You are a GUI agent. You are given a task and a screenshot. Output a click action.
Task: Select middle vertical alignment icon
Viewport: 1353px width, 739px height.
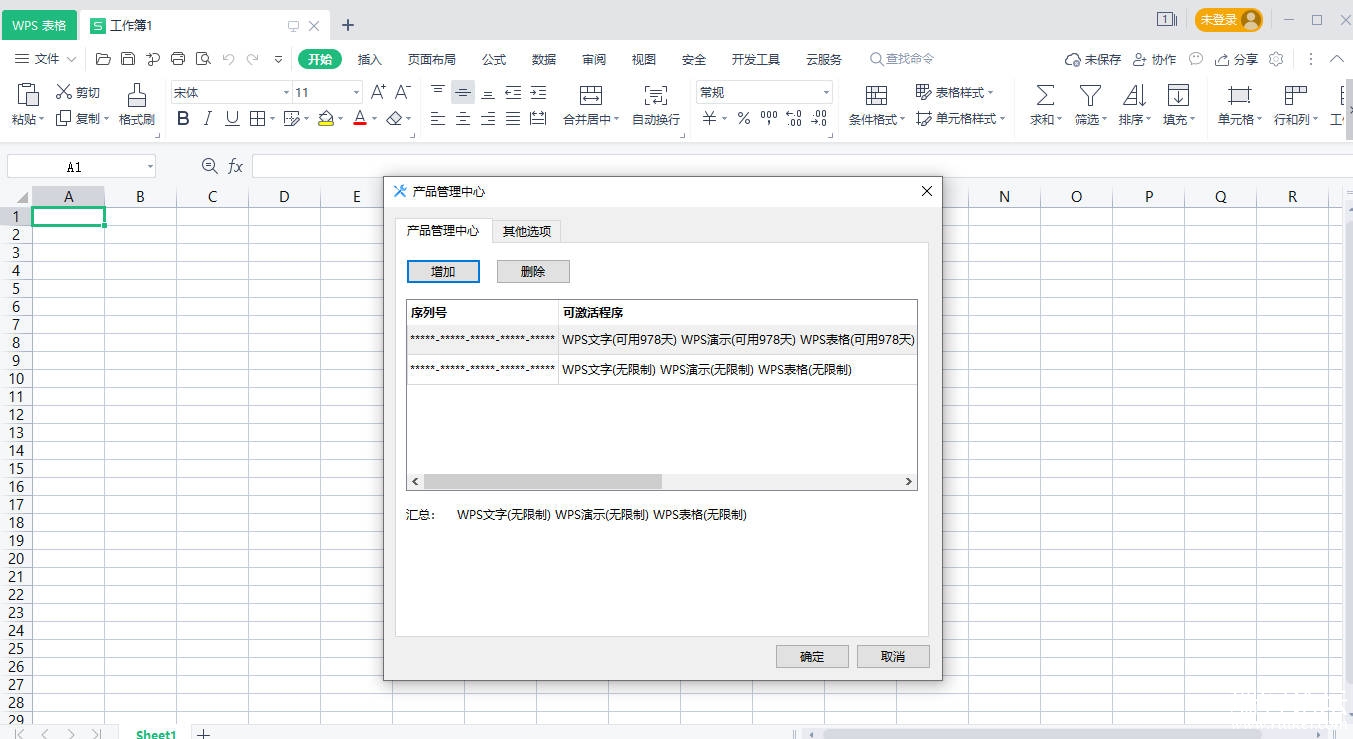pos(463,92)
